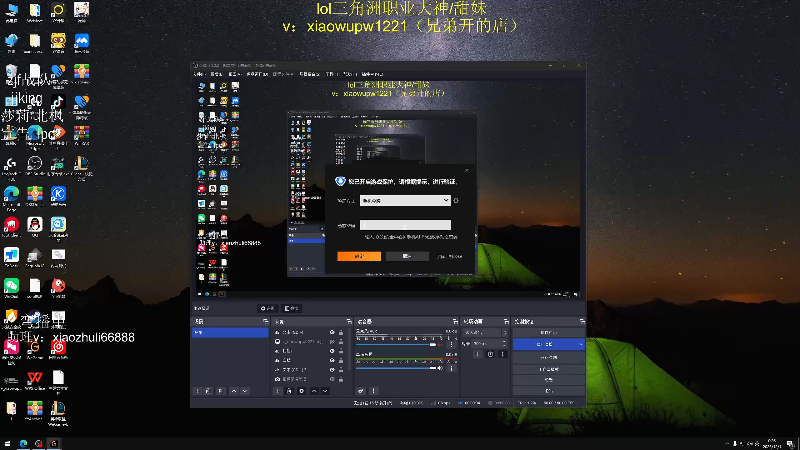Screen dimensions: 800x450
Task: Move source down in Sources toolbar
Action: (326, 391)
